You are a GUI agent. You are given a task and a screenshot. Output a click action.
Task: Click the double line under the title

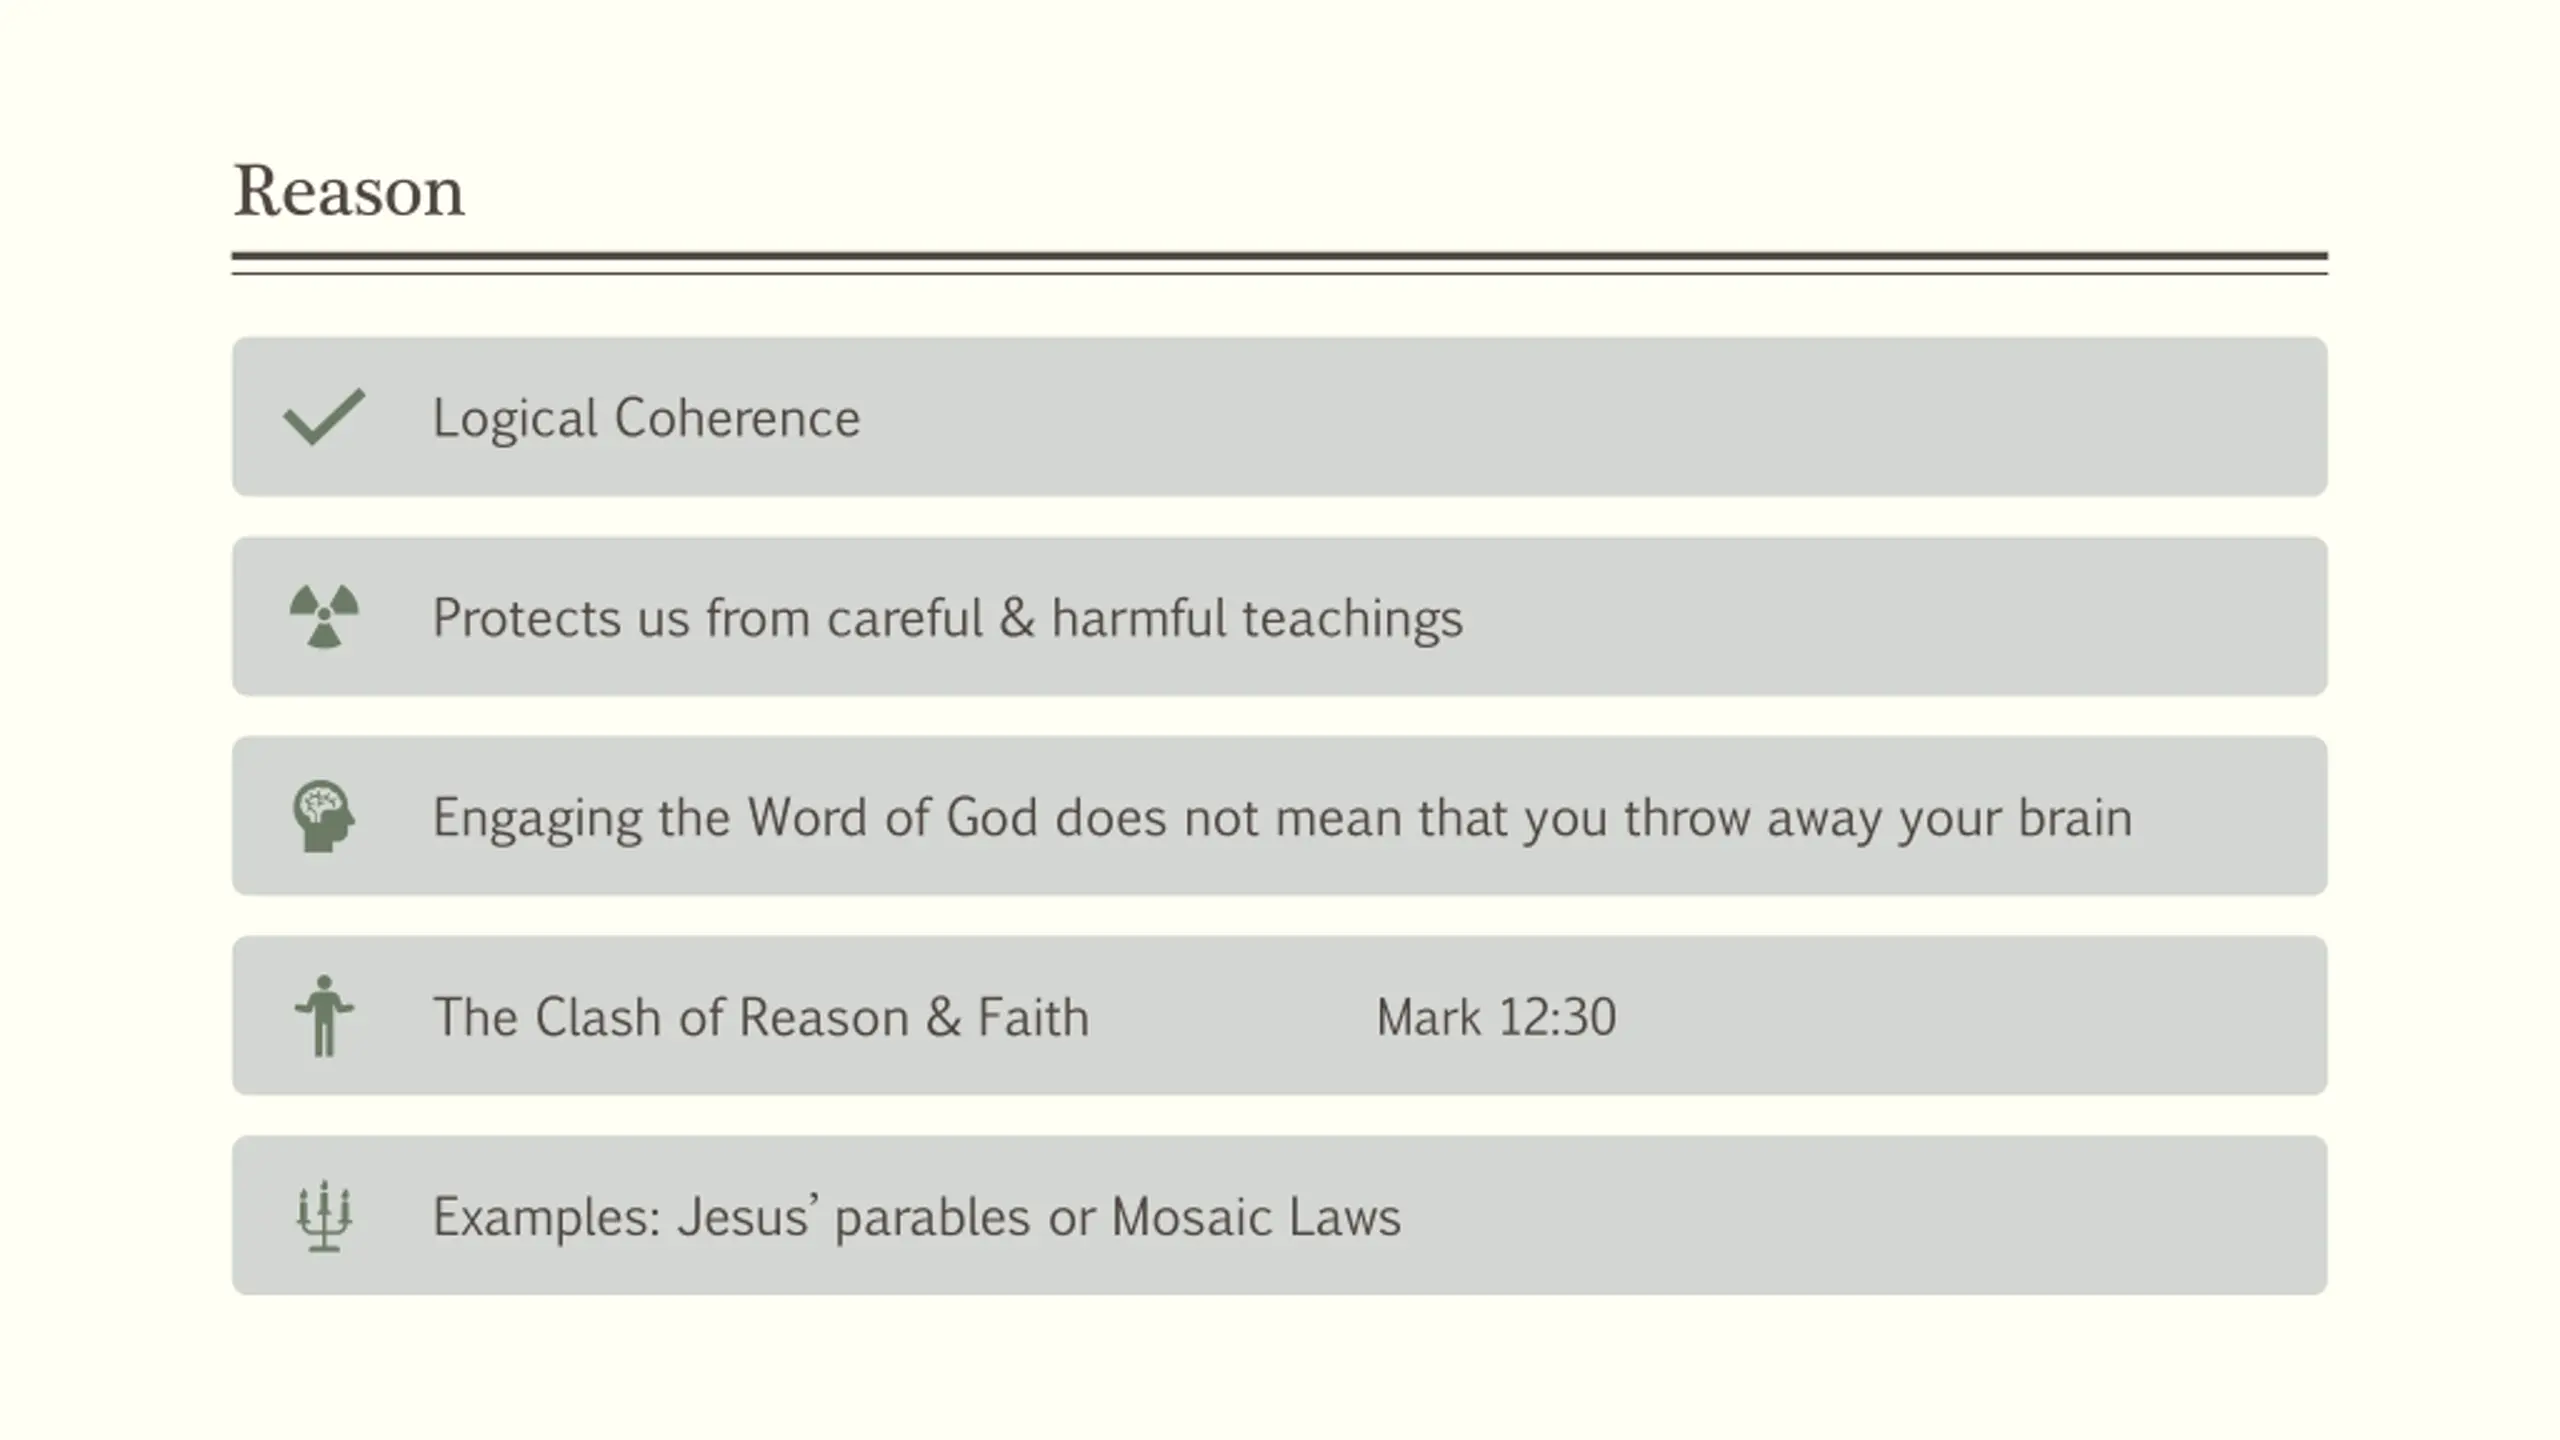(1280, 263)
